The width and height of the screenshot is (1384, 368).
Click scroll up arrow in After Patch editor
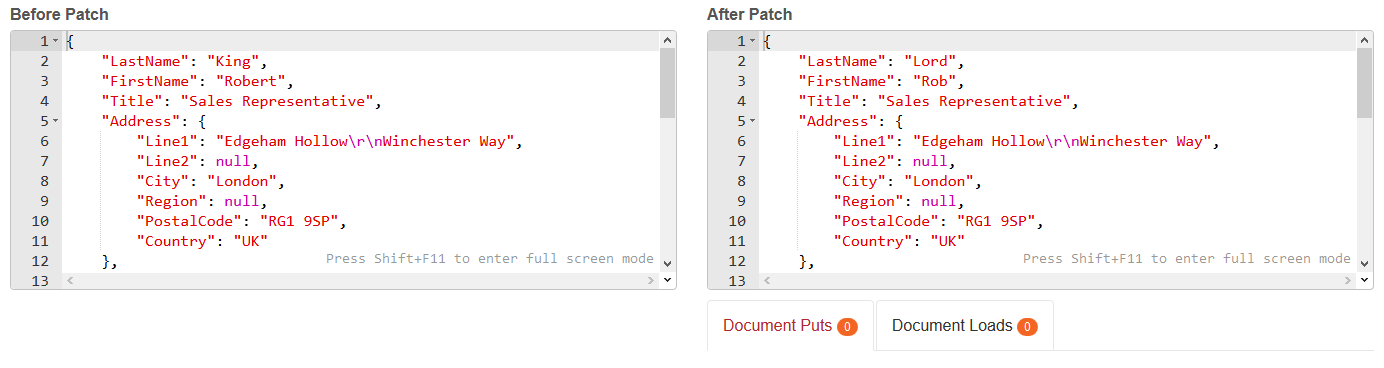(1365, 39)
